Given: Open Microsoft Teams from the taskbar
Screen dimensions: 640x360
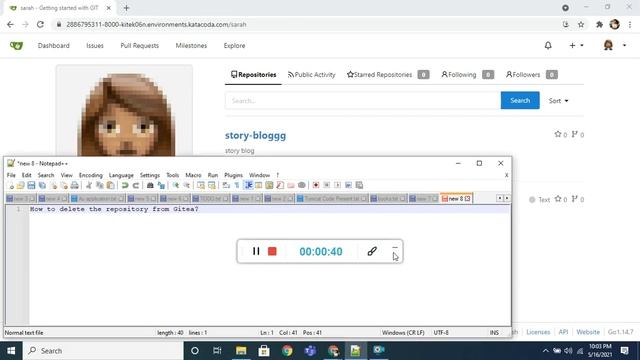Looking at the screenshot, I should (310, 351).
